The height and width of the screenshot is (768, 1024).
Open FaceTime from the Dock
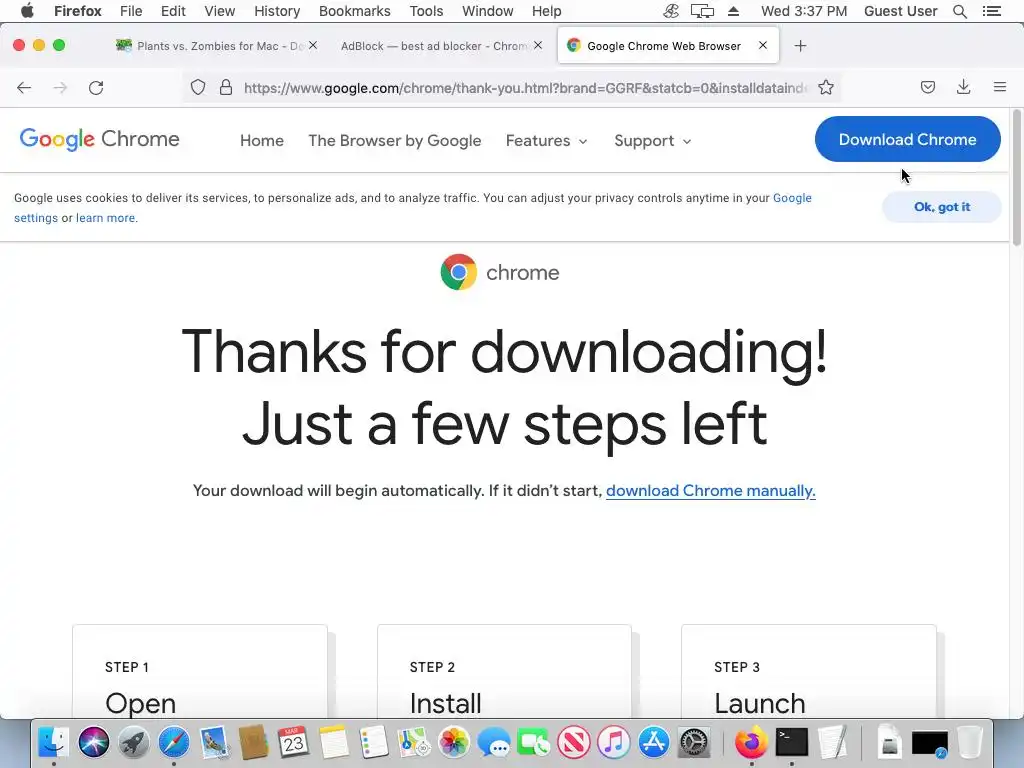click(x=534, y=743)
